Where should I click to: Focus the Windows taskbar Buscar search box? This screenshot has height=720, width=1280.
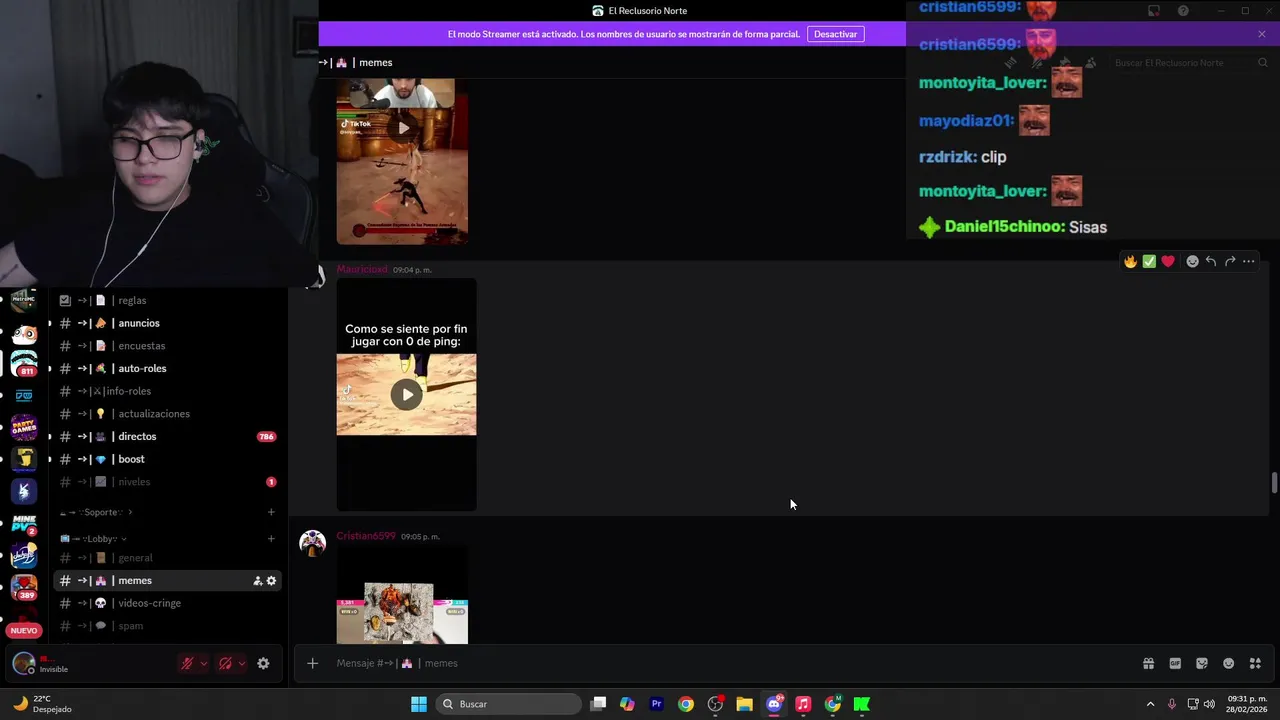510,704
